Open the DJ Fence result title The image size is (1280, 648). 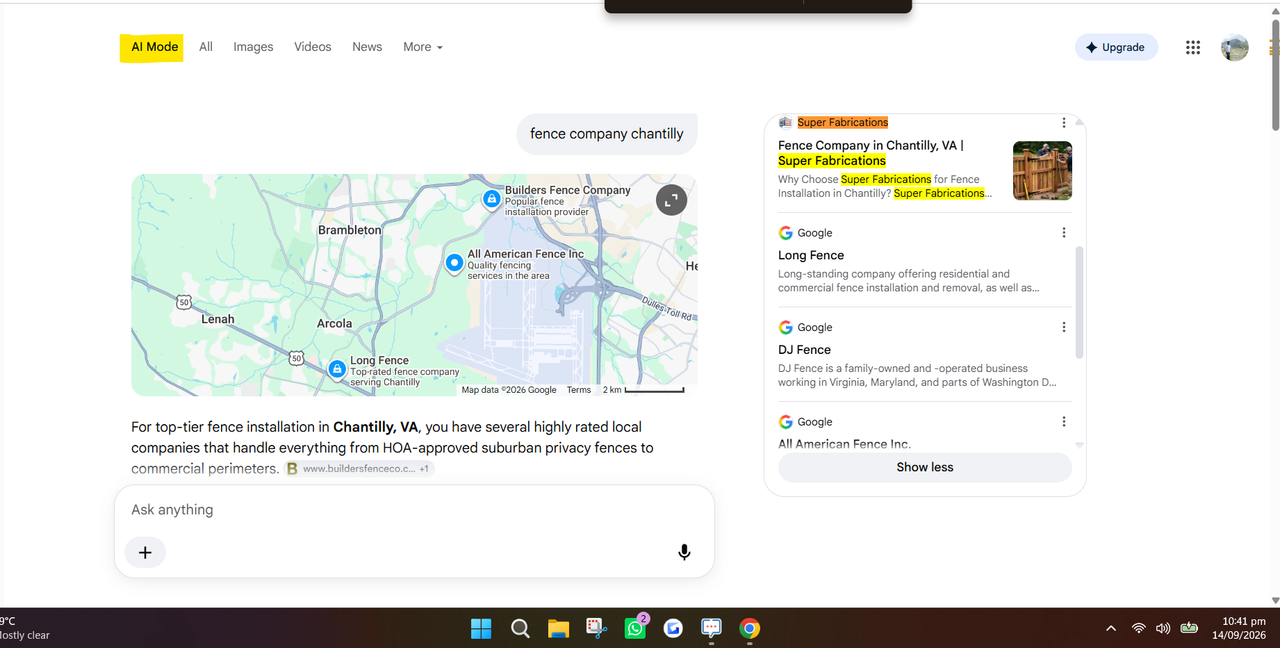coord(805,350)
